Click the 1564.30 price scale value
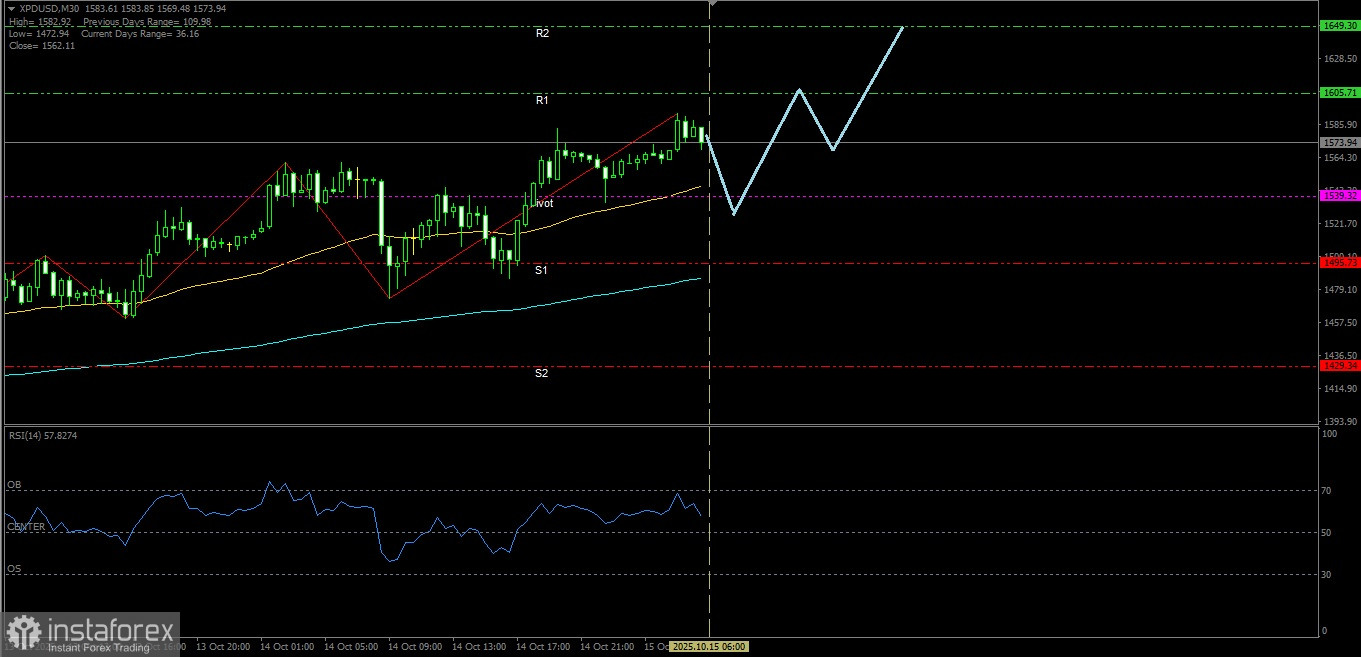This screenshot has width=1361, height=657. (1340, 158)
